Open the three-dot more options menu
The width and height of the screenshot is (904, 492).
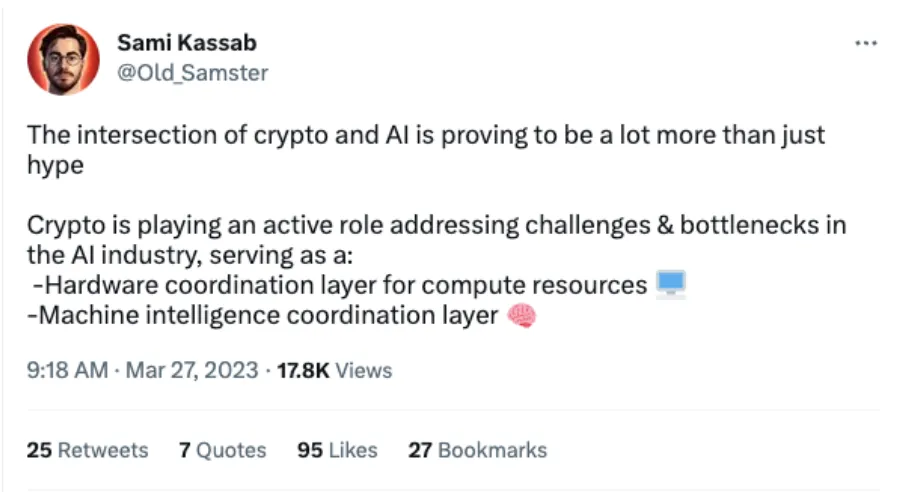coord(866,44)
